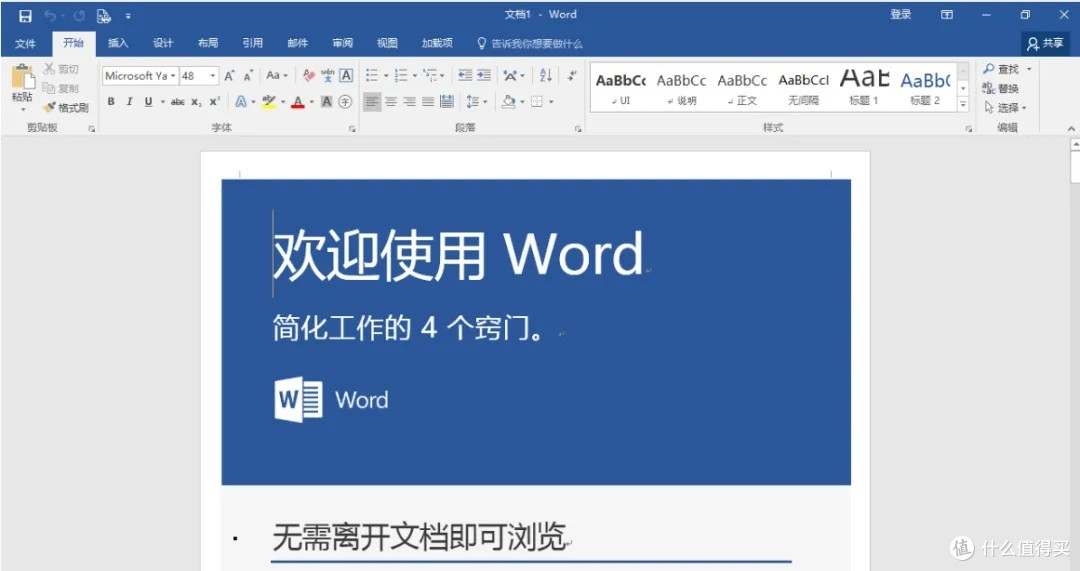Click the text effects glowing A icon
The height and width of the screenshot is (571, 1080).
(241, 102)
